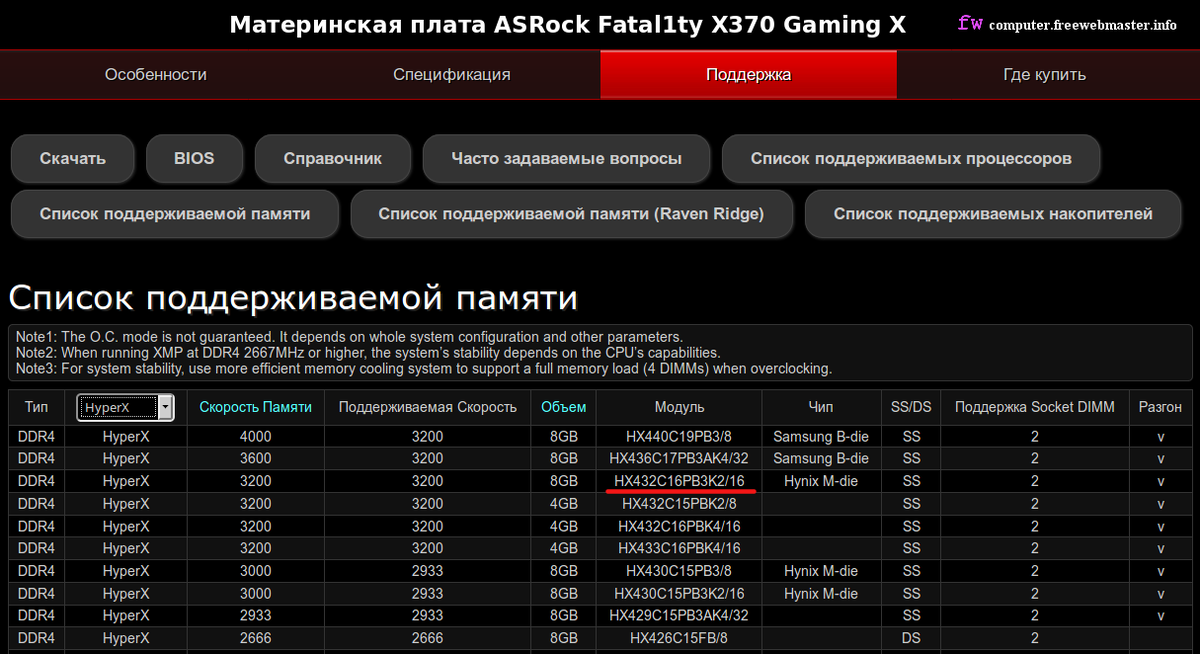The height and width of the screenshot is (654, 1200).
Task: Go to the Где купить tab
Action: pyautogui.click(x=1045, y=75)
